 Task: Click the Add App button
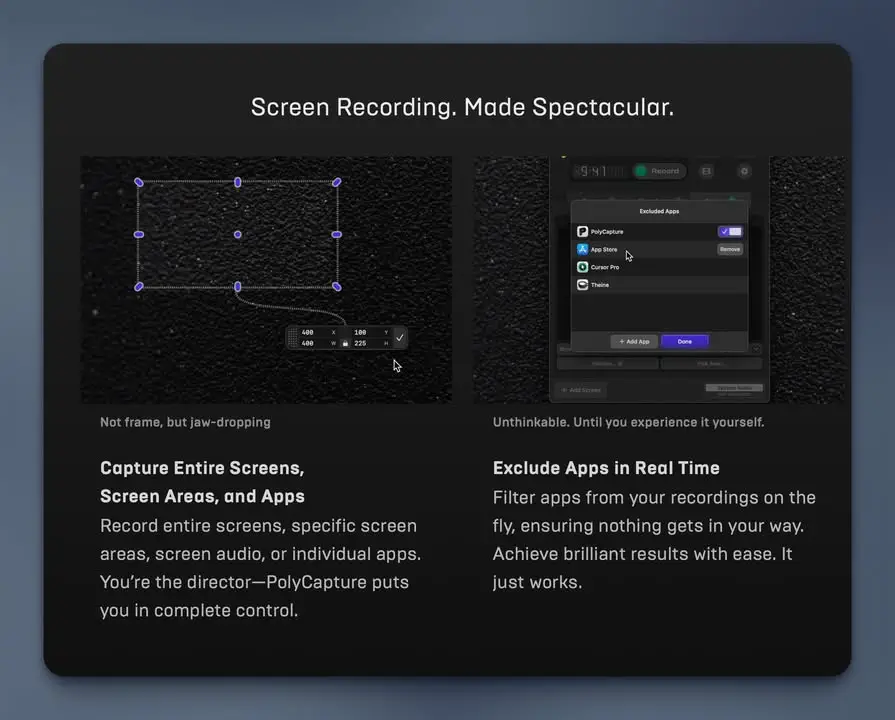pos(634,341)
